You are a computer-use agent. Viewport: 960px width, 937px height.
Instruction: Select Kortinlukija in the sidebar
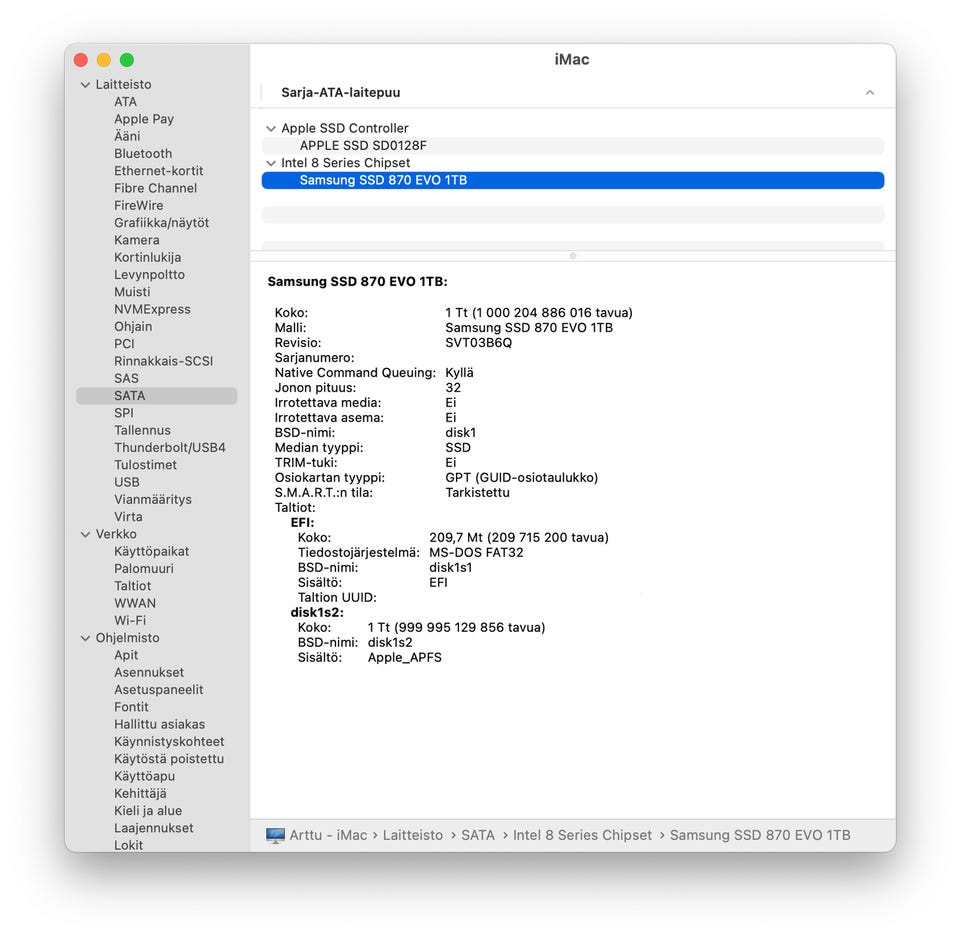[x=148, y=257]
